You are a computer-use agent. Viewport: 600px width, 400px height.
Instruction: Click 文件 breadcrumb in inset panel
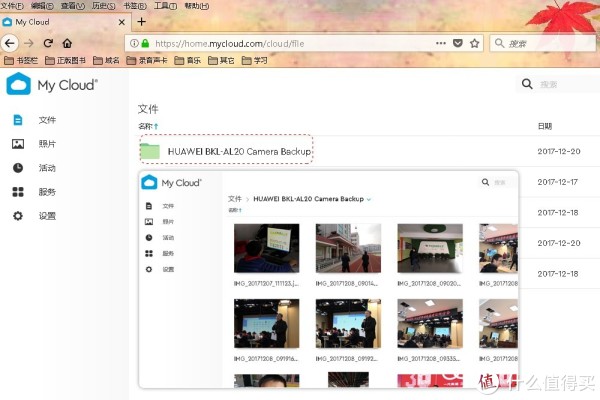235,199
